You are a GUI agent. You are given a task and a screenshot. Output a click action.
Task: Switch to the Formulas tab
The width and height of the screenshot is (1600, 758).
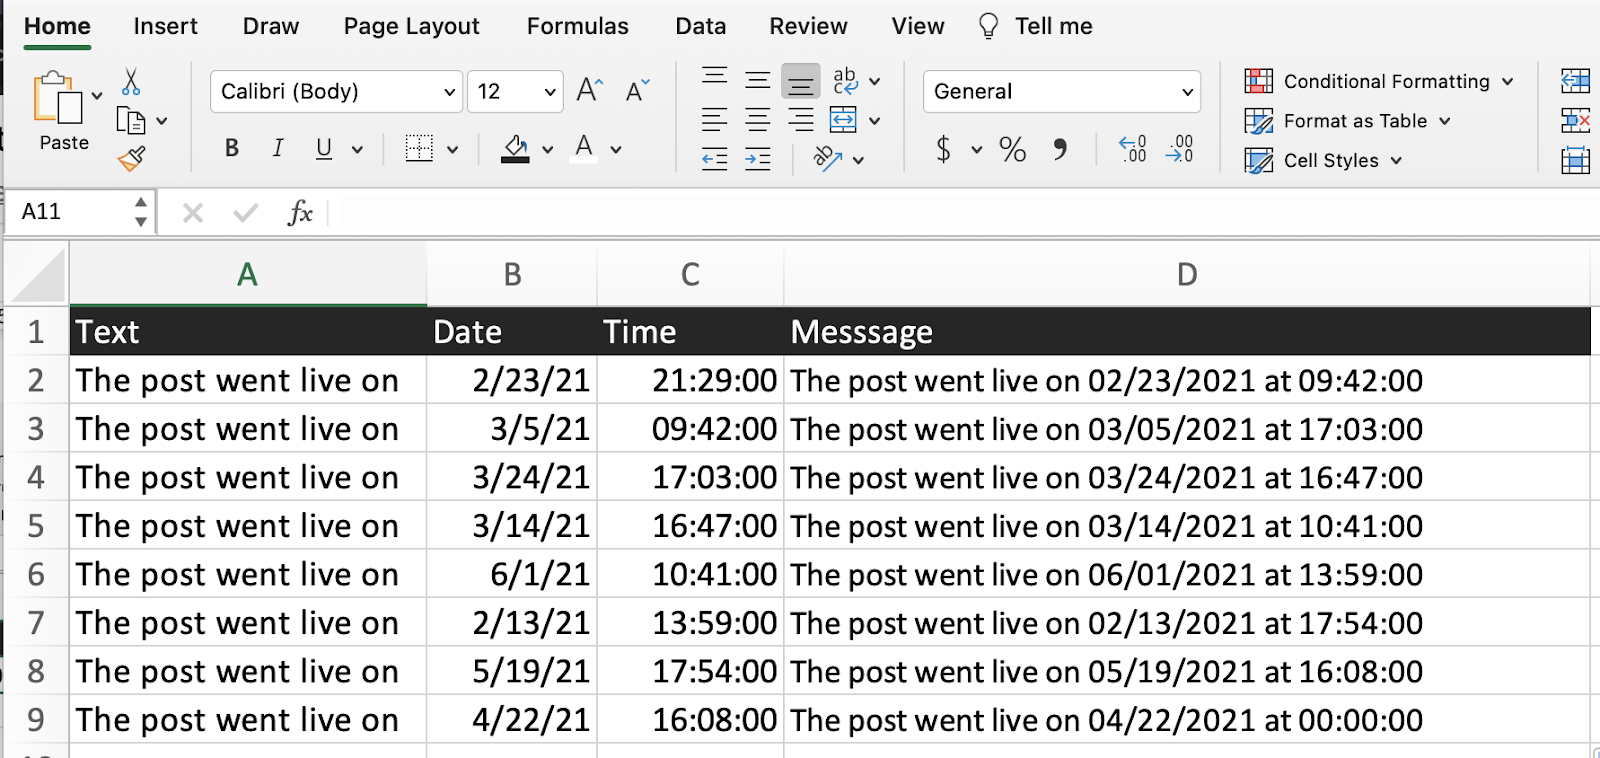tap(577, 26)
